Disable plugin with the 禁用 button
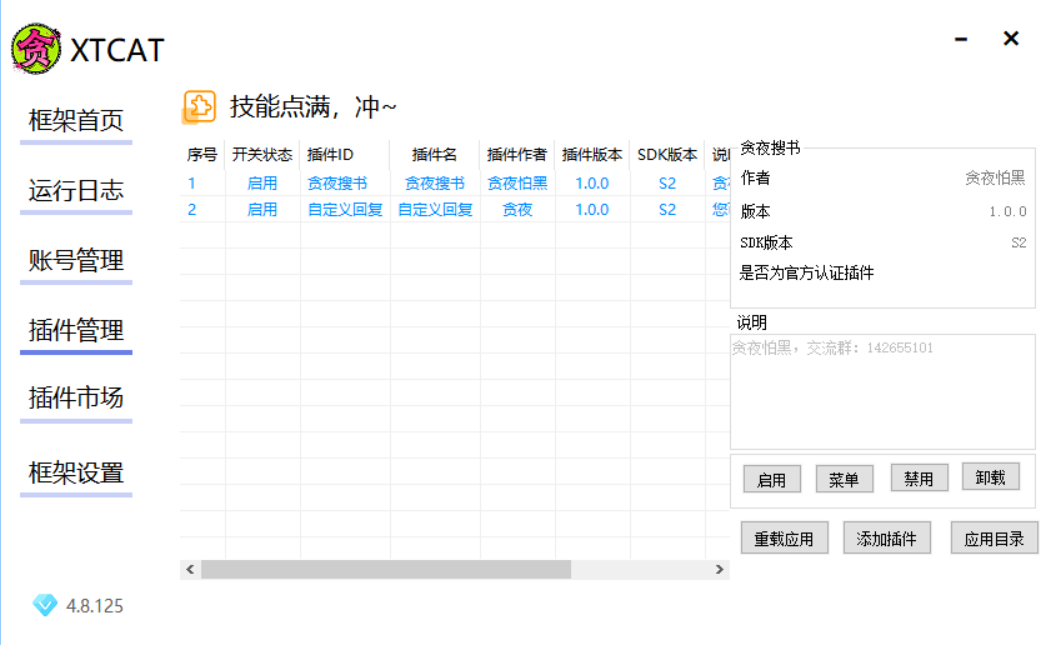The image size is (1056, 645). (x=918, y=479)
